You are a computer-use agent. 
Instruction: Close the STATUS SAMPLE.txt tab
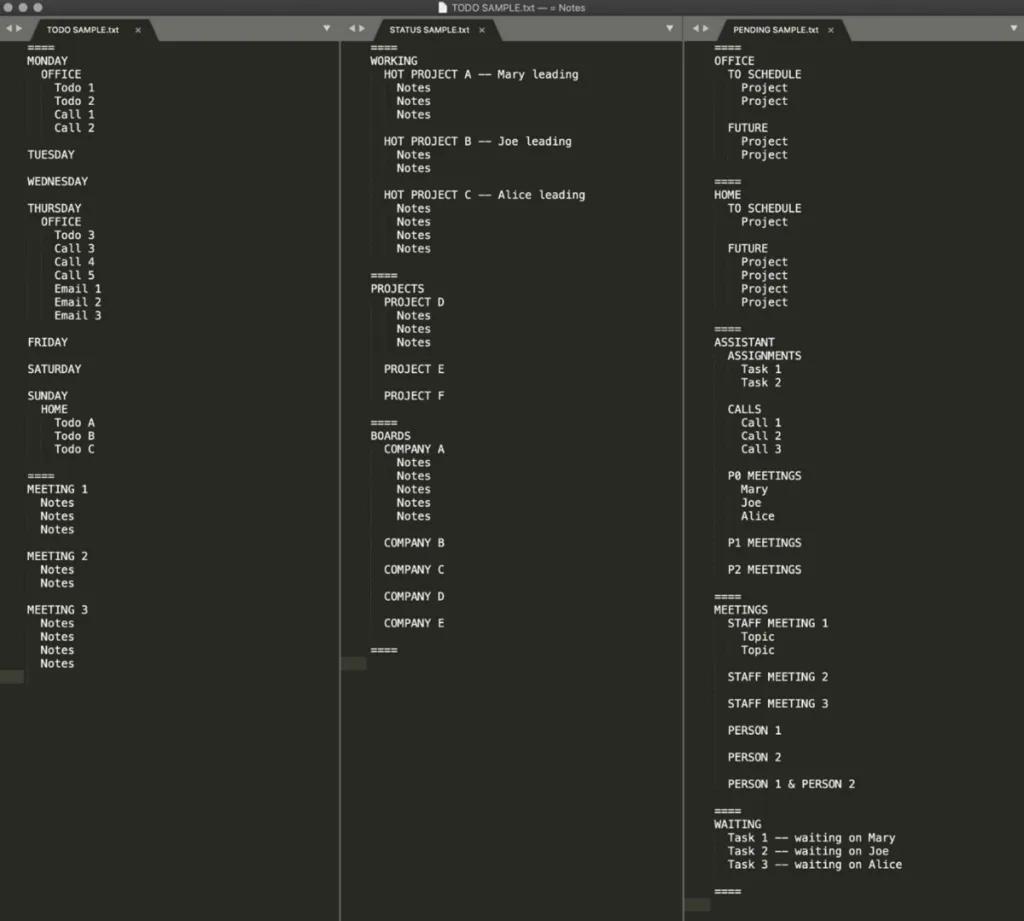[x=481, y=30]
